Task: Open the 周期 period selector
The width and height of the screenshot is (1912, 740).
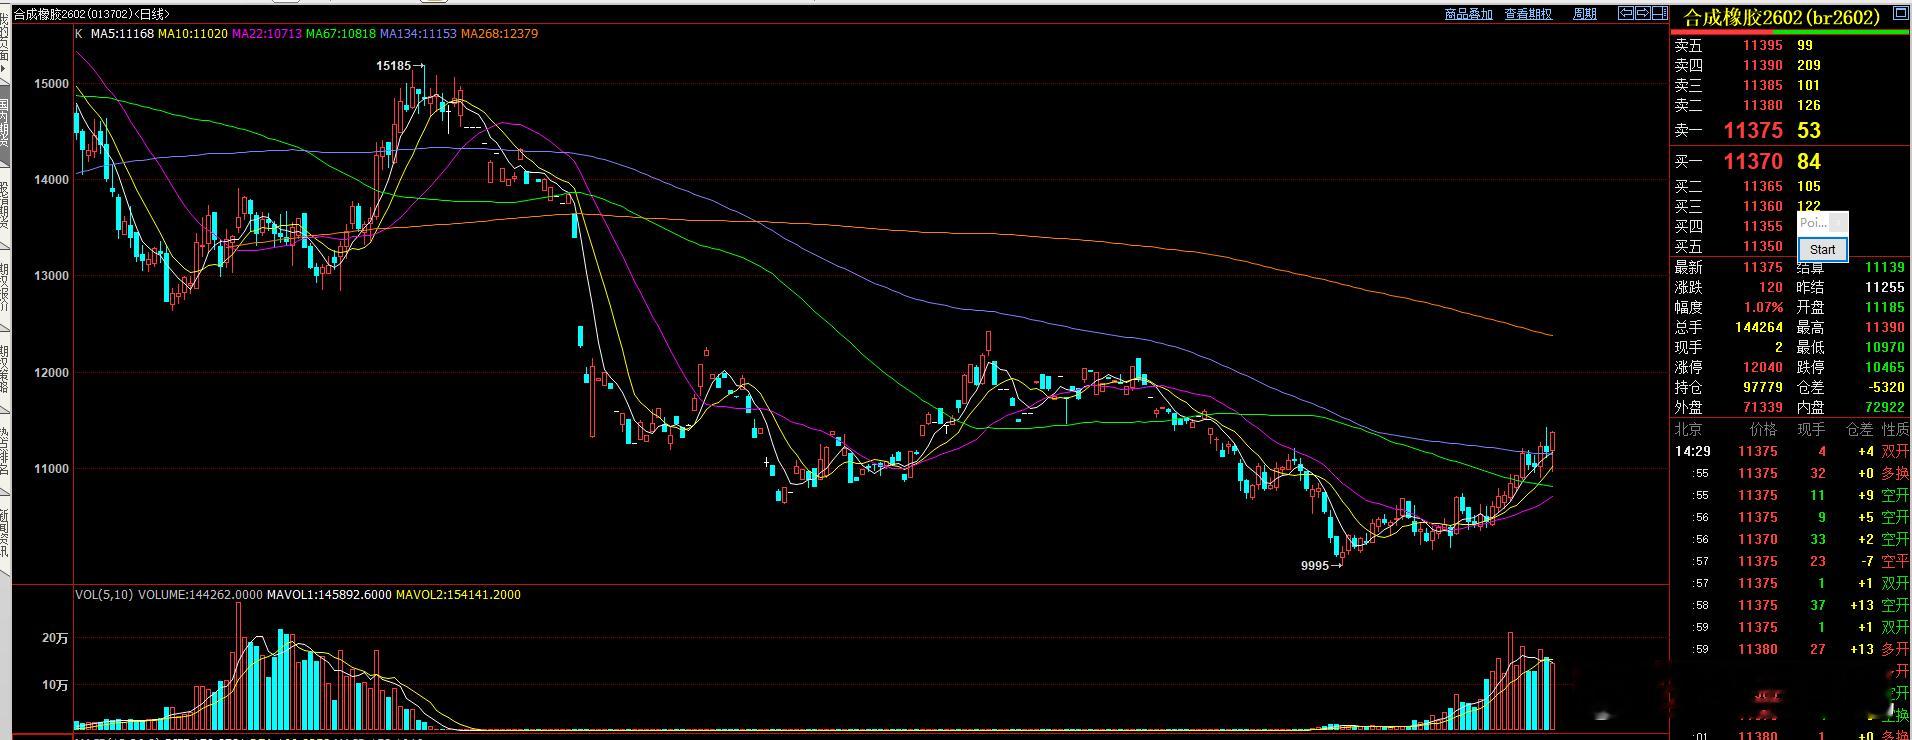Action: point(1585,14)
